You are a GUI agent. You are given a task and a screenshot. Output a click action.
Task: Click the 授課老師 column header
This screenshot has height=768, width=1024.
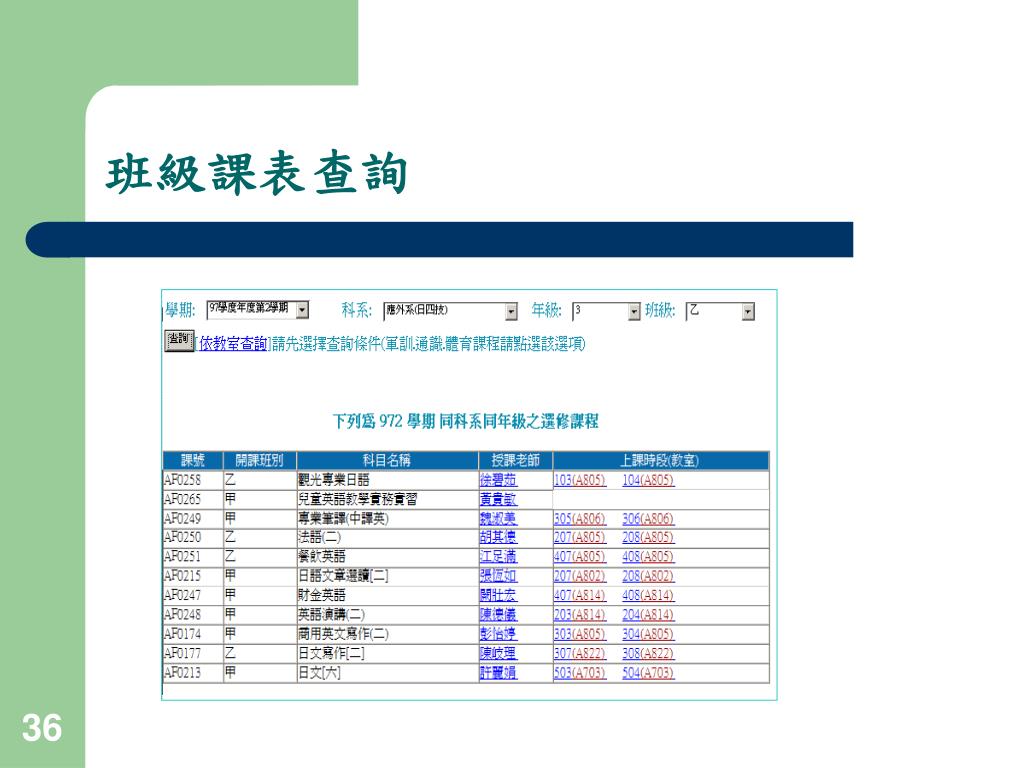[x=516, y=460]
